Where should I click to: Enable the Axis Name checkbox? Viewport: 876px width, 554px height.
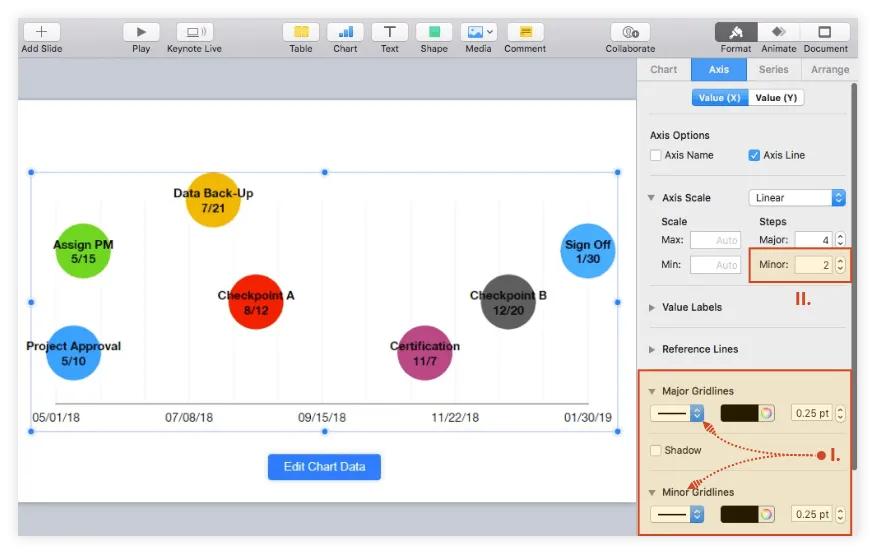(x=656, y=155)
